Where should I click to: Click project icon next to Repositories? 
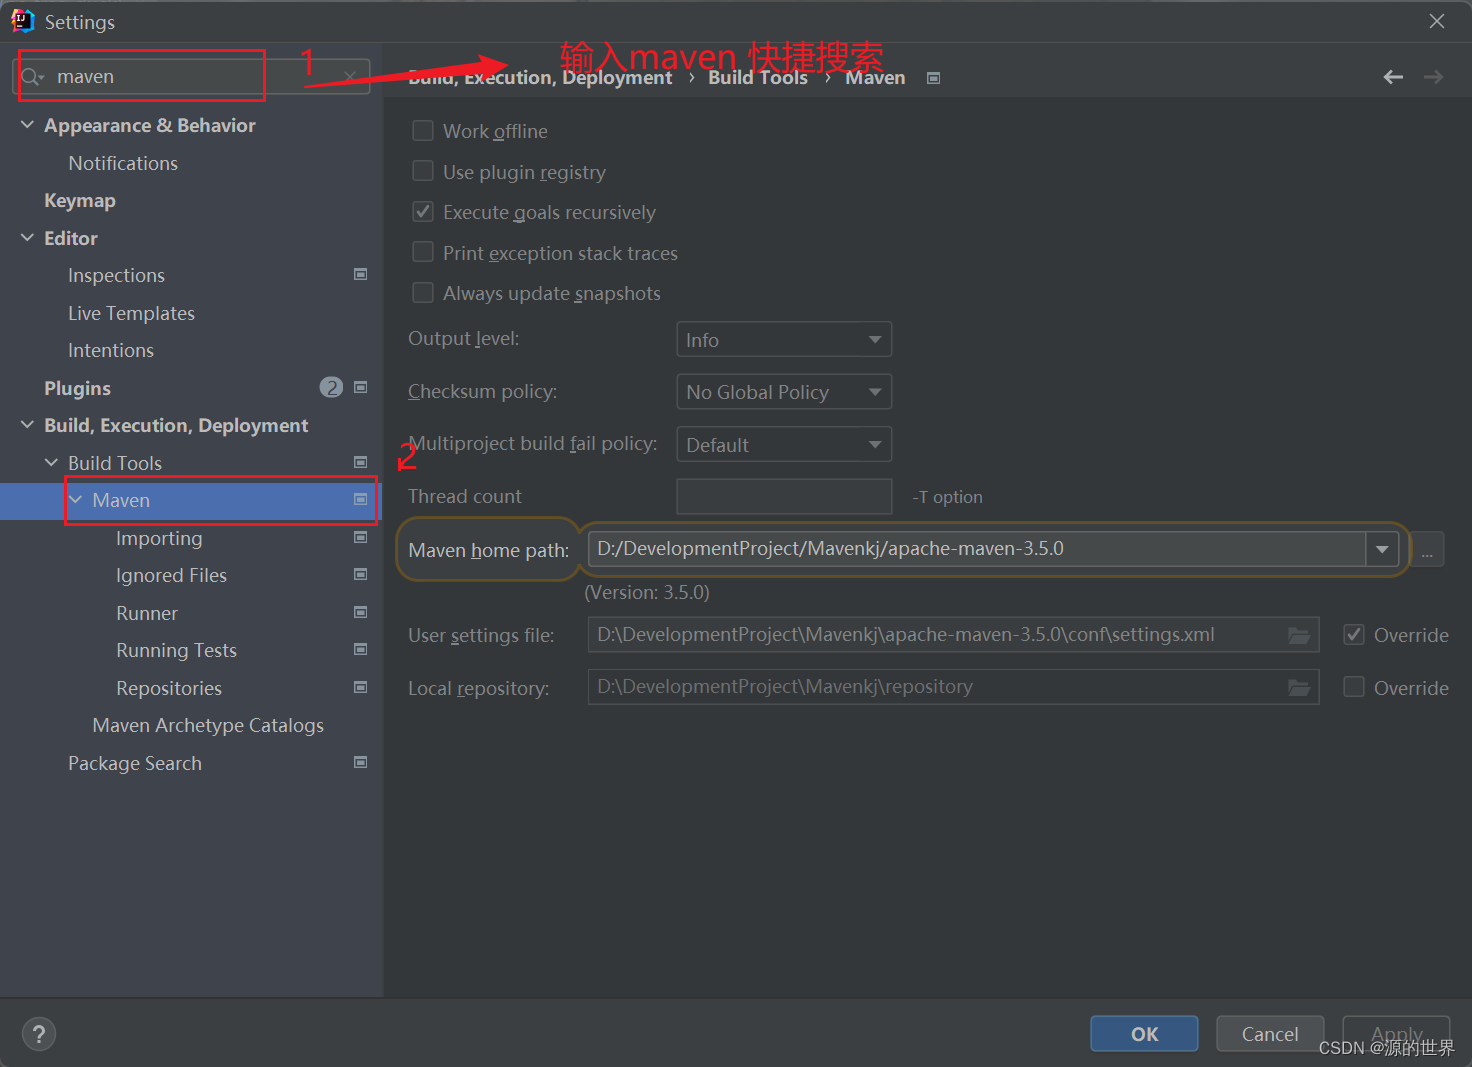pyautogui.click(x=361, y=687)
